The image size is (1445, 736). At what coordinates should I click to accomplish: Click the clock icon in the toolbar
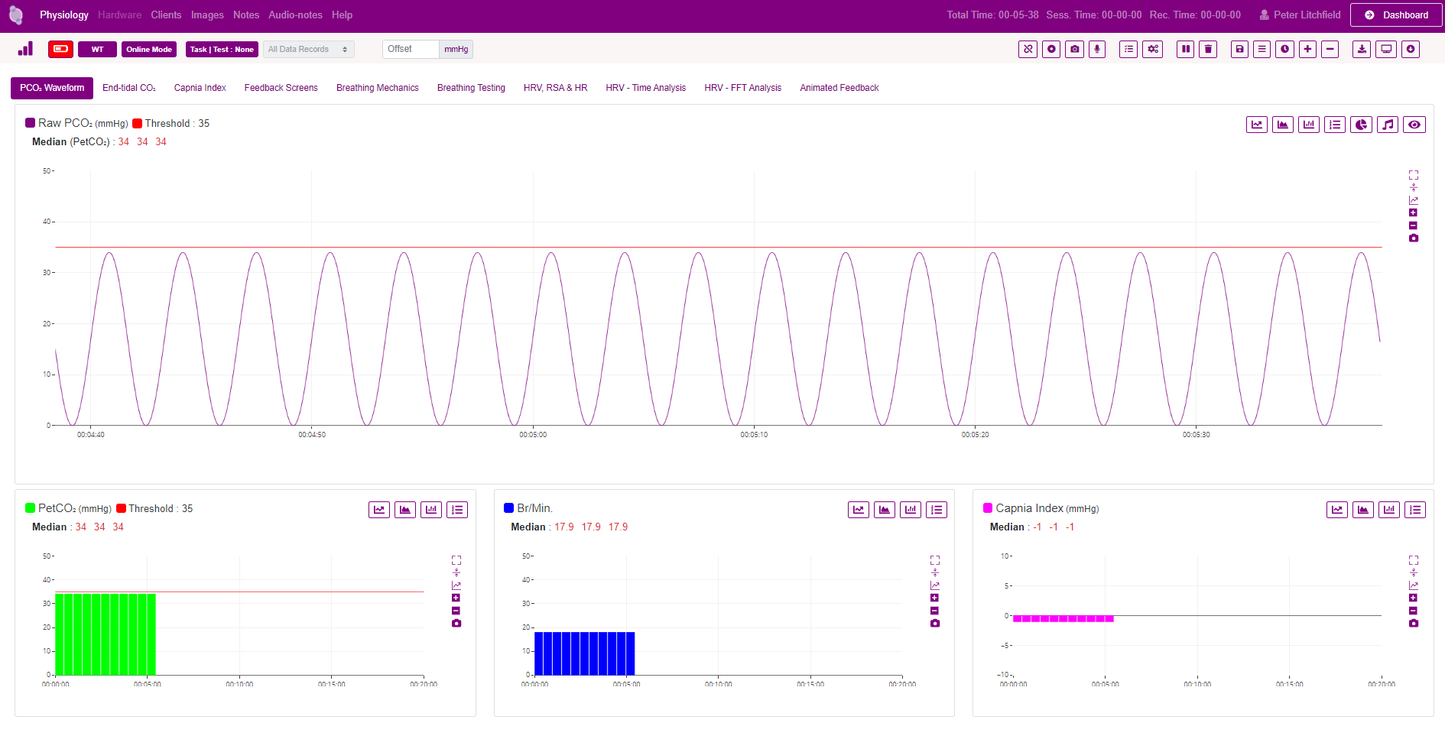(x=1284, y=49)
